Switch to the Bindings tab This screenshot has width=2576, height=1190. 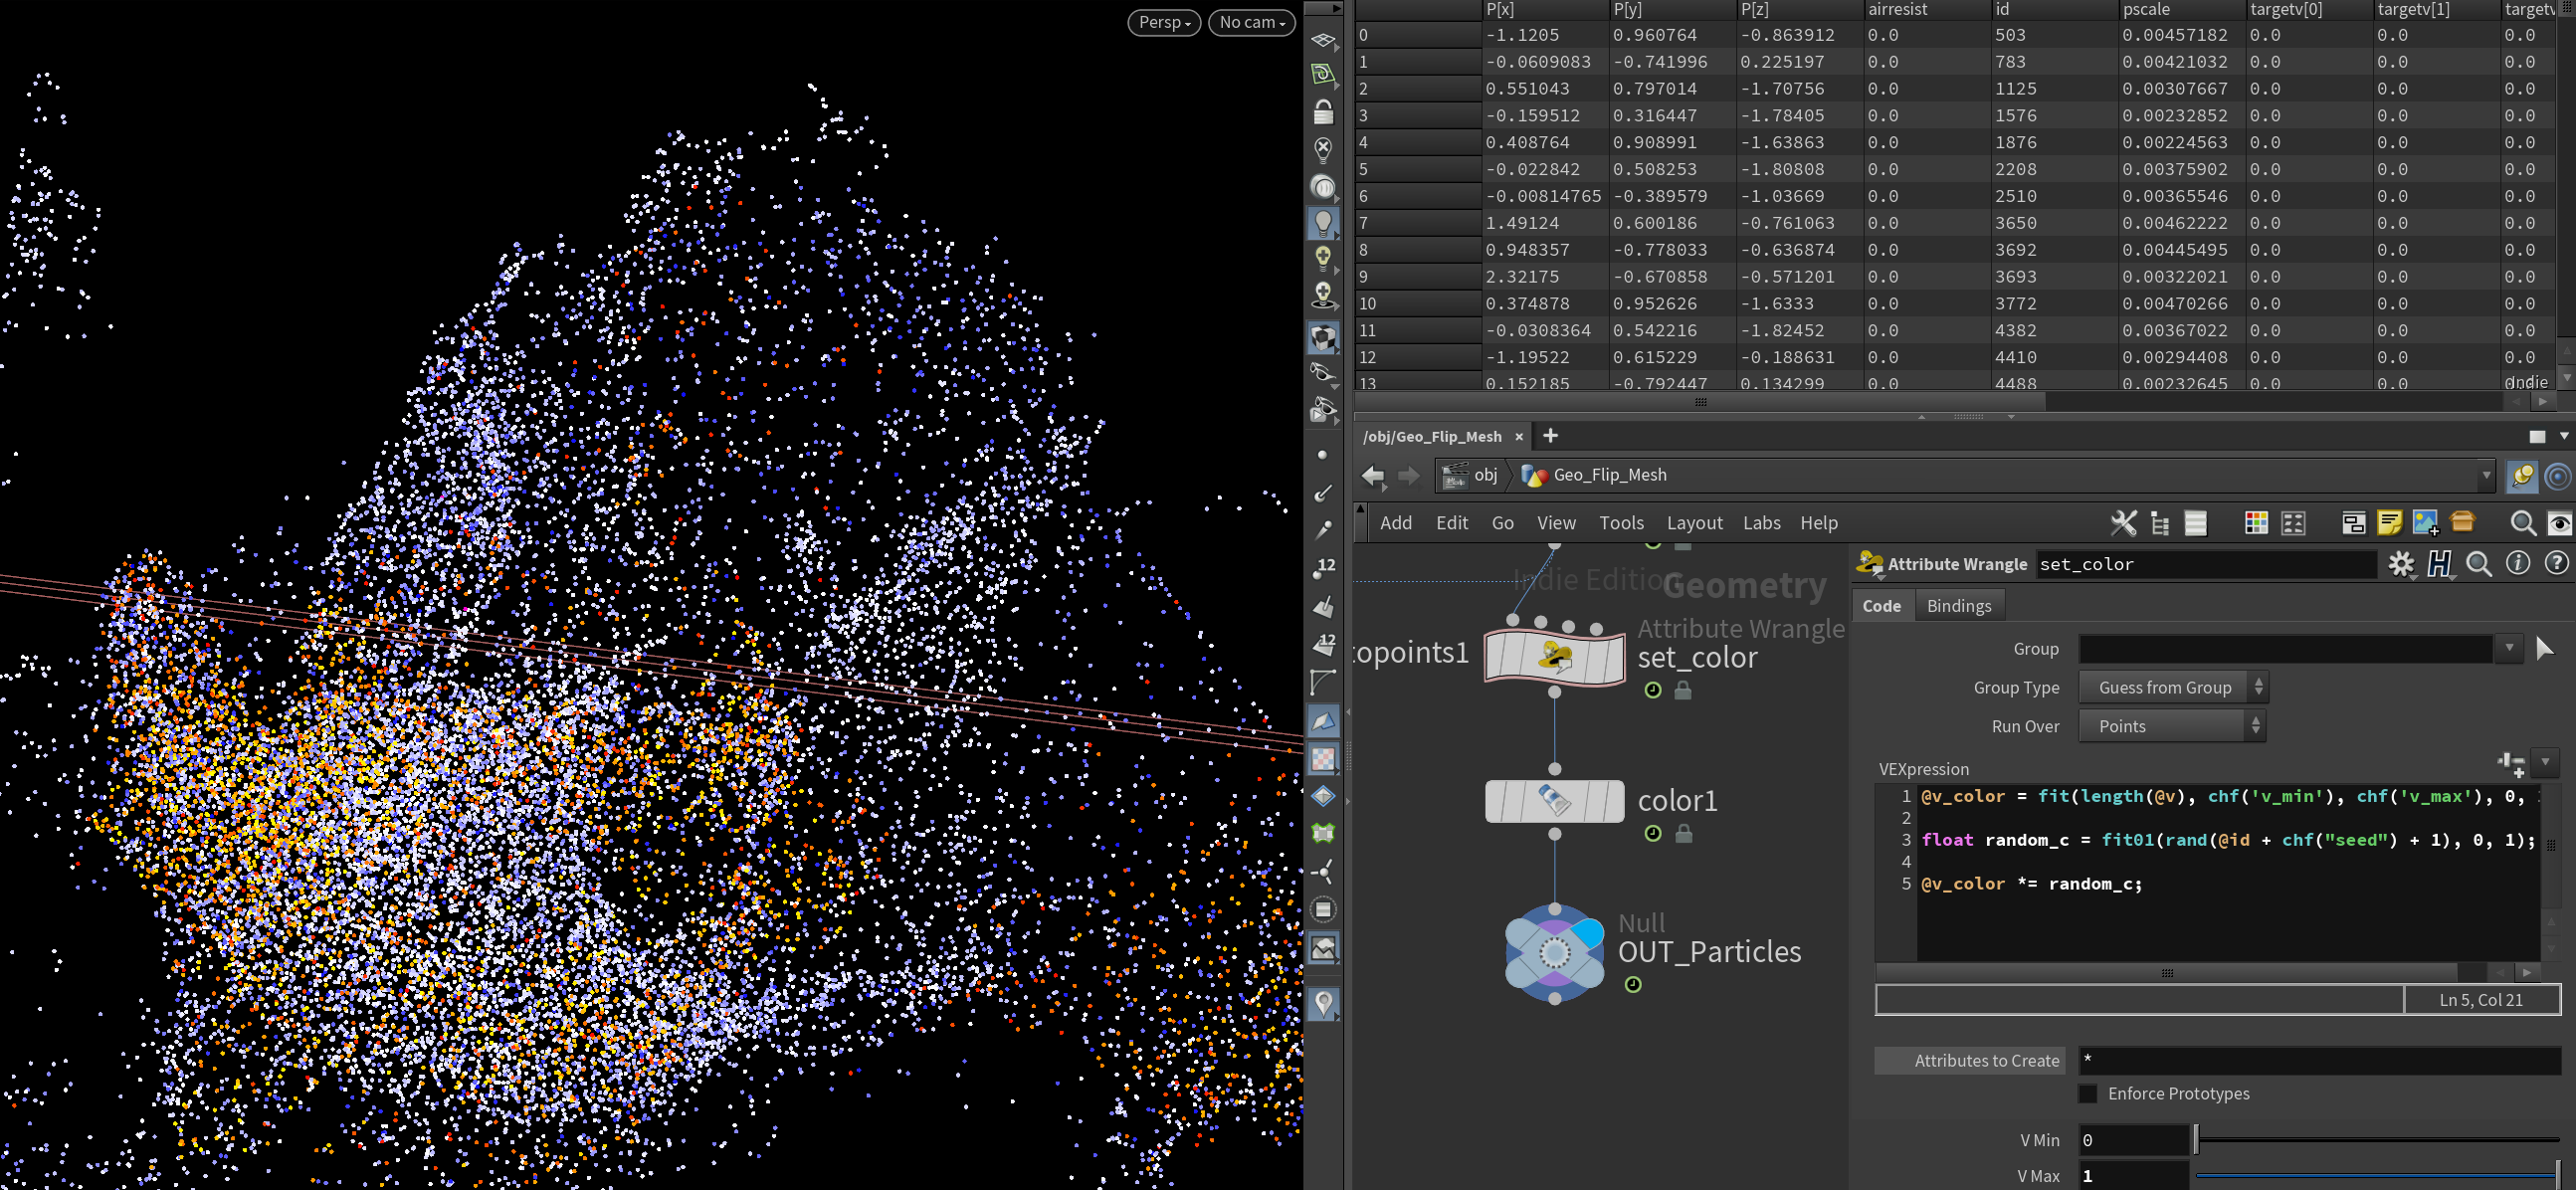1958,606
